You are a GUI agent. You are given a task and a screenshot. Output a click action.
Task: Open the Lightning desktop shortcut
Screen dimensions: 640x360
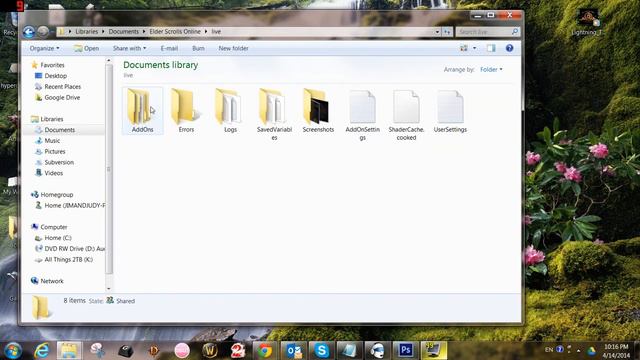coord(588,22)
